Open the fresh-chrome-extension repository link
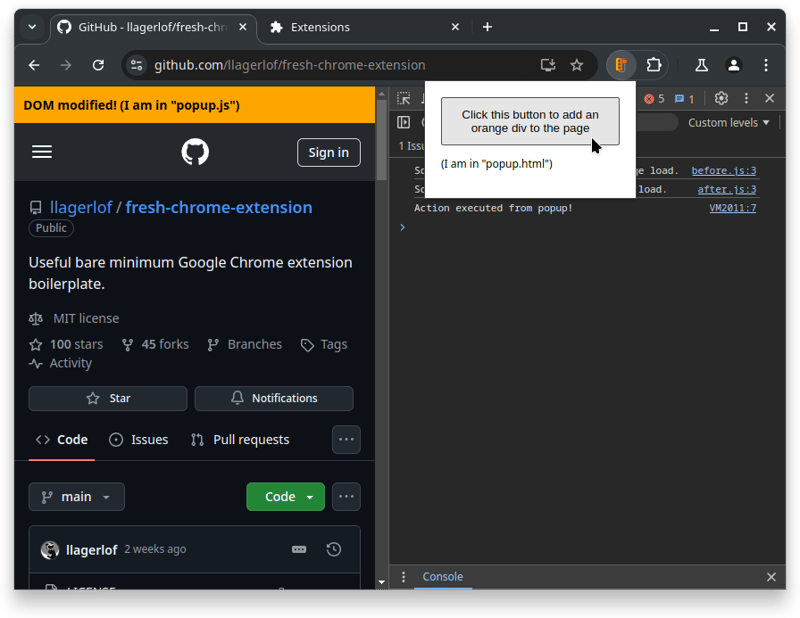Image resolution: width=800 pixels, height=618 pixels. (x=219, y=208)
